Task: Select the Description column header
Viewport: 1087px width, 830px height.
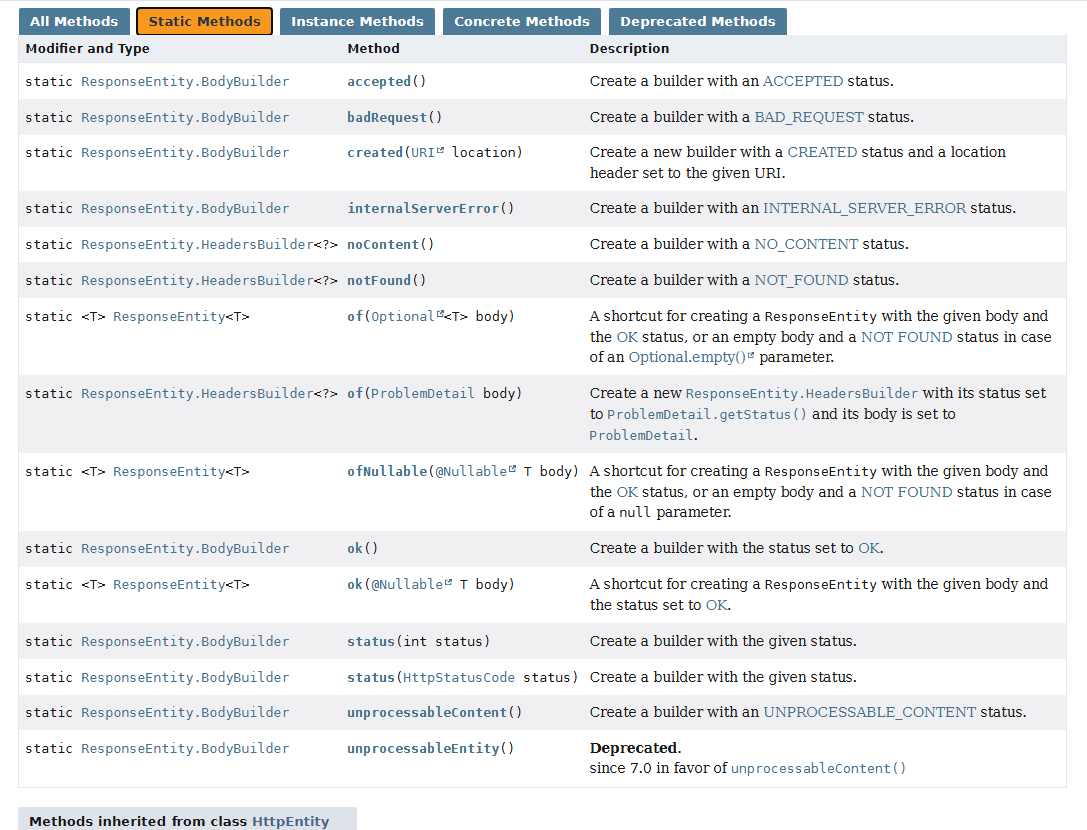Action: pyautogui.click(x=629, y=49)
